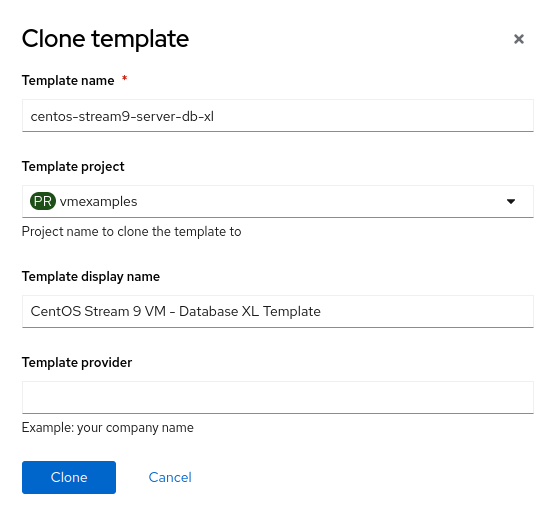556x517 pixels.
Task: Click the 'Project name to clone' helper text
Action: click(132, 232)
